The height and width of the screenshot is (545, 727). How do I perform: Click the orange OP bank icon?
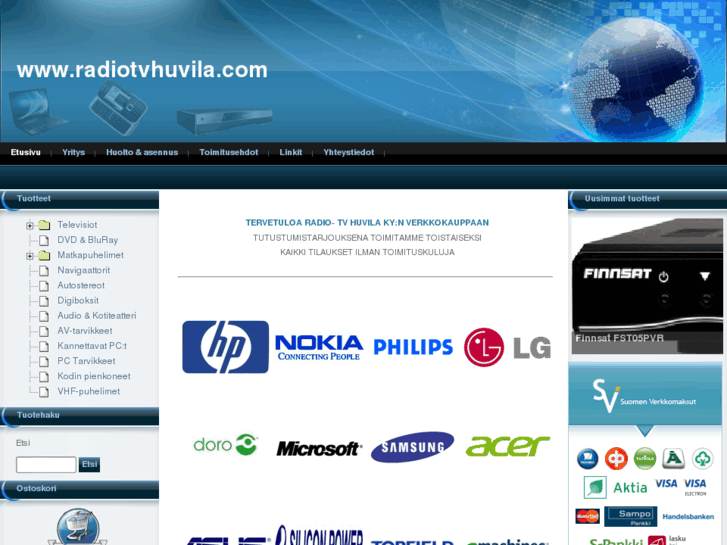[616, 459]
